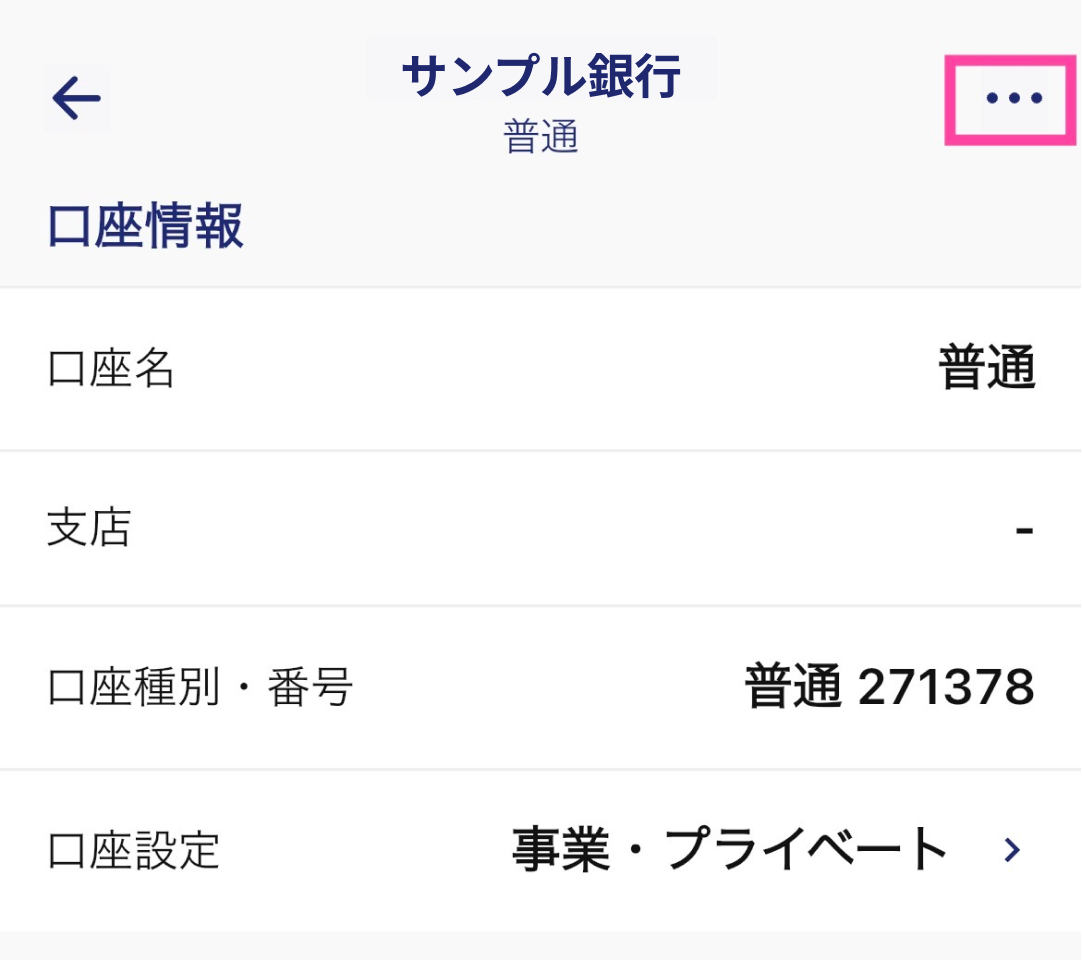Open 口座設定 via the right chevron

(1012, 850)
